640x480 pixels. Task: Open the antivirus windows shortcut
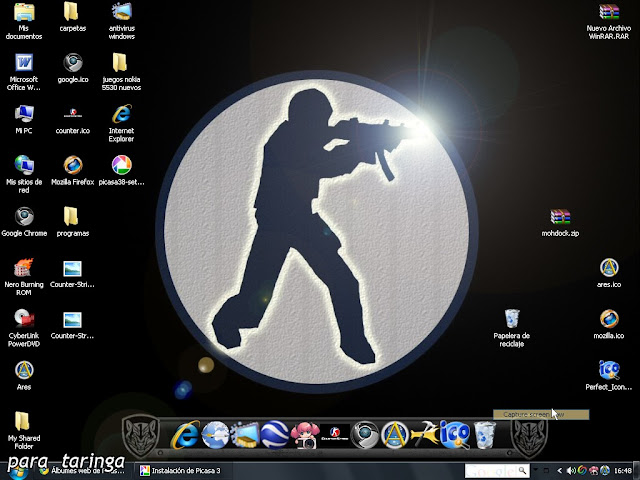122,20
